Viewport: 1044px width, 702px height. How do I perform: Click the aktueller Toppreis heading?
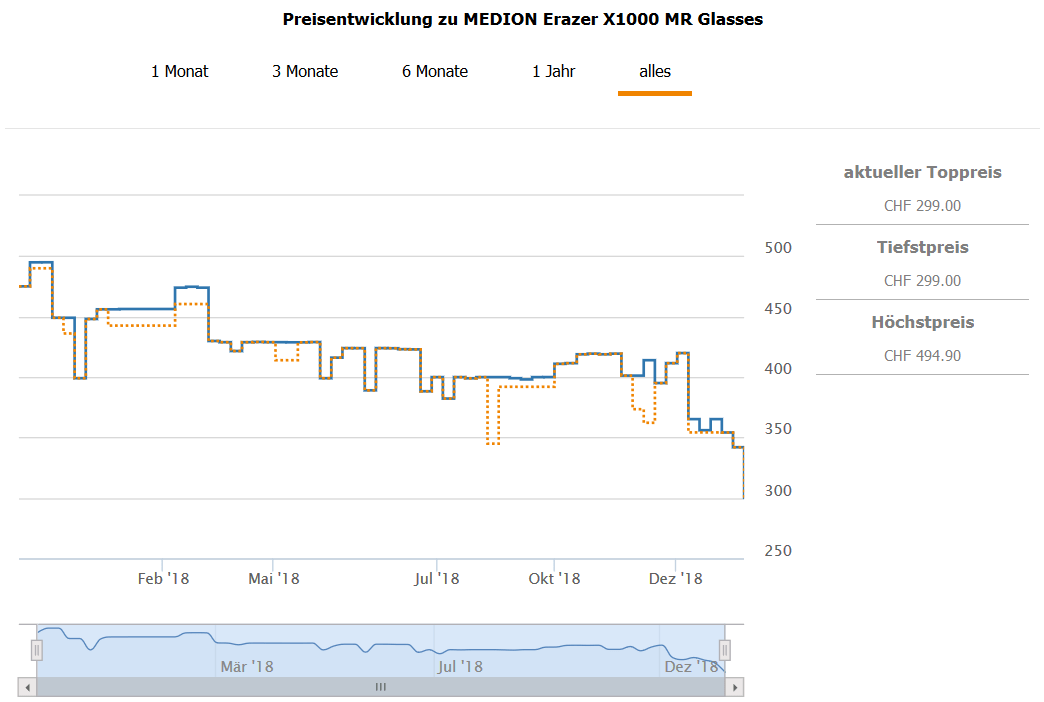[922, 172]
